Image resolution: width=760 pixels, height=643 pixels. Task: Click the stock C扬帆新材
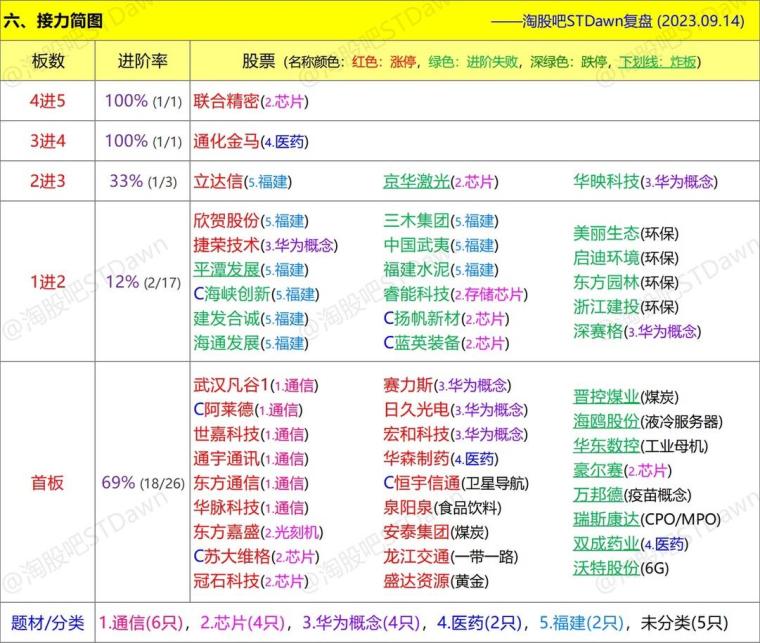422,319
